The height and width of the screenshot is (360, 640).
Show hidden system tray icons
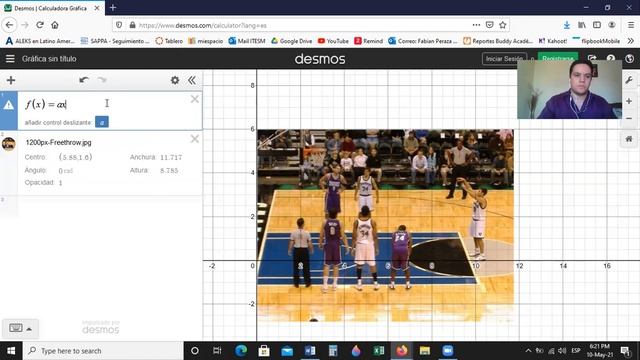[528, 351]
